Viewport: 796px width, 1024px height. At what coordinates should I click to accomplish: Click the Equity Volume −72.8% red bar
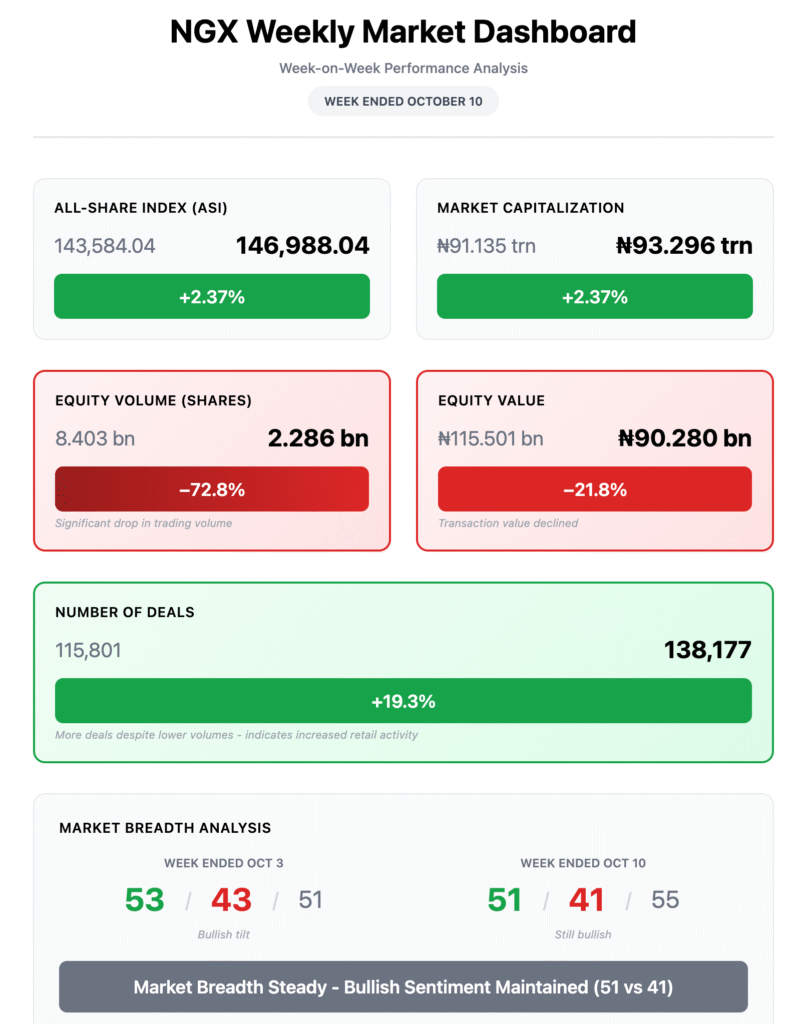[x=212, y=489]
